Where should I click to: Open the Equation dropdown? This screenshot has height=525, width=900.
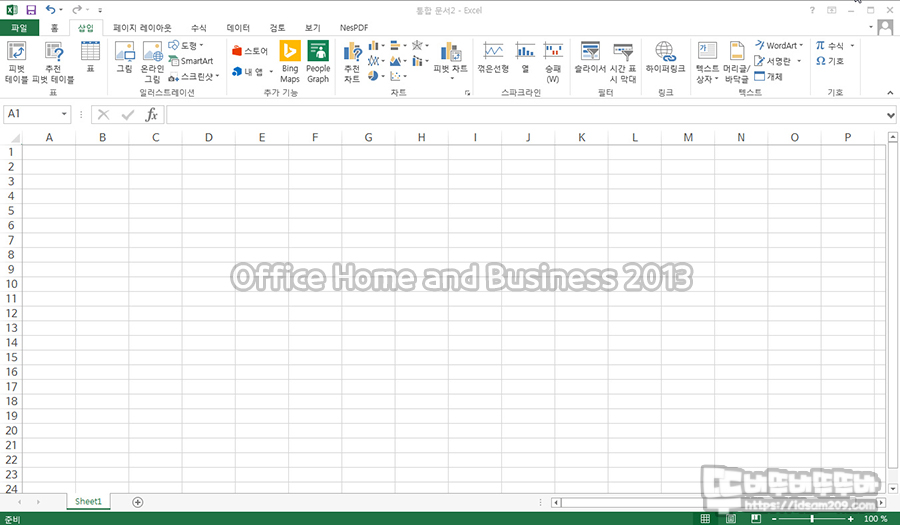click(x=852, y=45)
